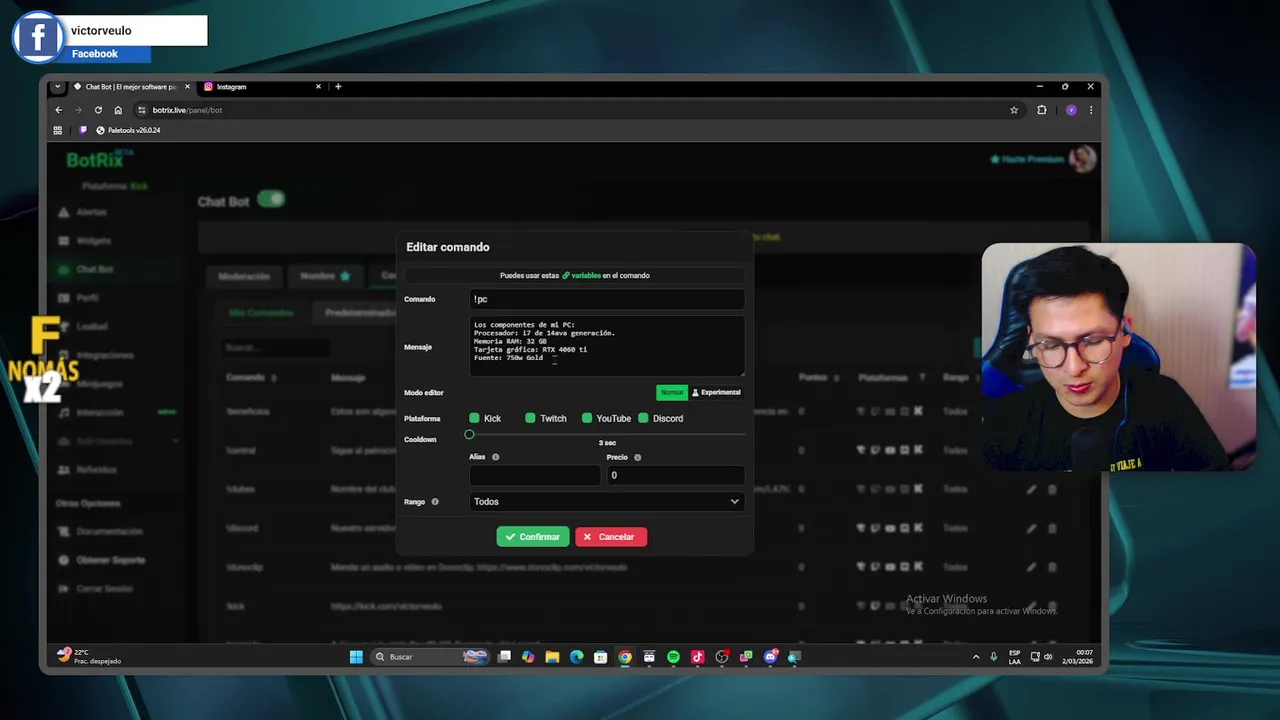Reload the botrix.live page
The width and height of the screenshot is (1280, 720).
pyautogui.click(x=98, y=110)
